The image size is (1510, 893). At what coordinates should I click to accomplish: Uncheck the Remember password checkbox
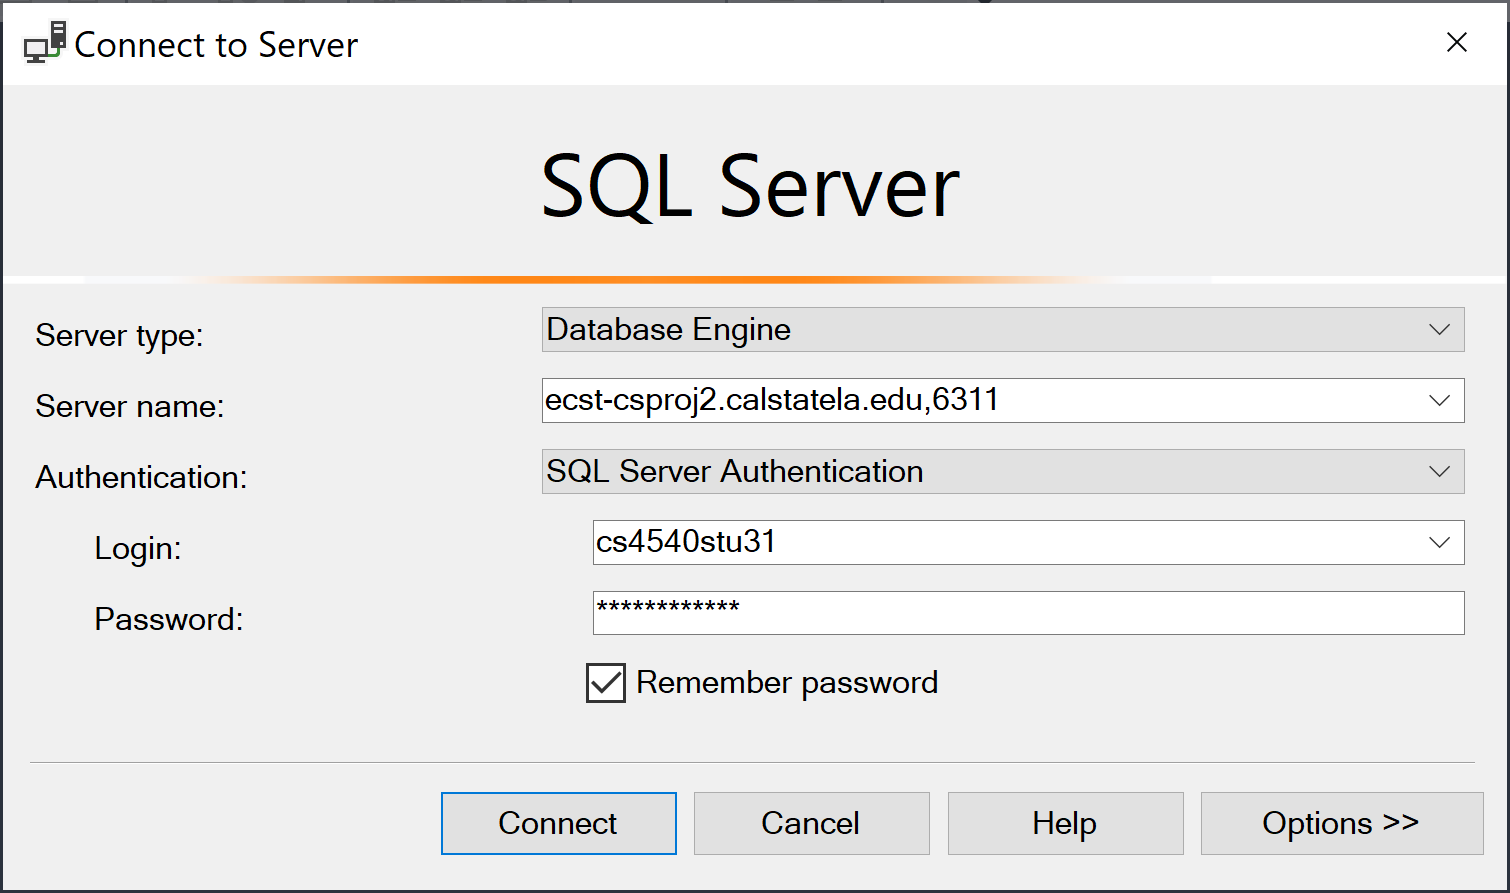[x=606, y=683]
